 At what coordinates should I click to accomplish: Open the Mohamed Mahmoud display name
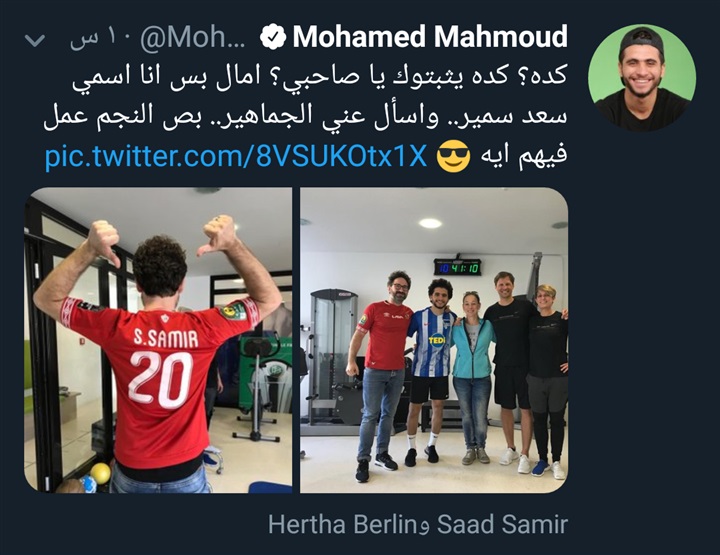click(430, 37)
